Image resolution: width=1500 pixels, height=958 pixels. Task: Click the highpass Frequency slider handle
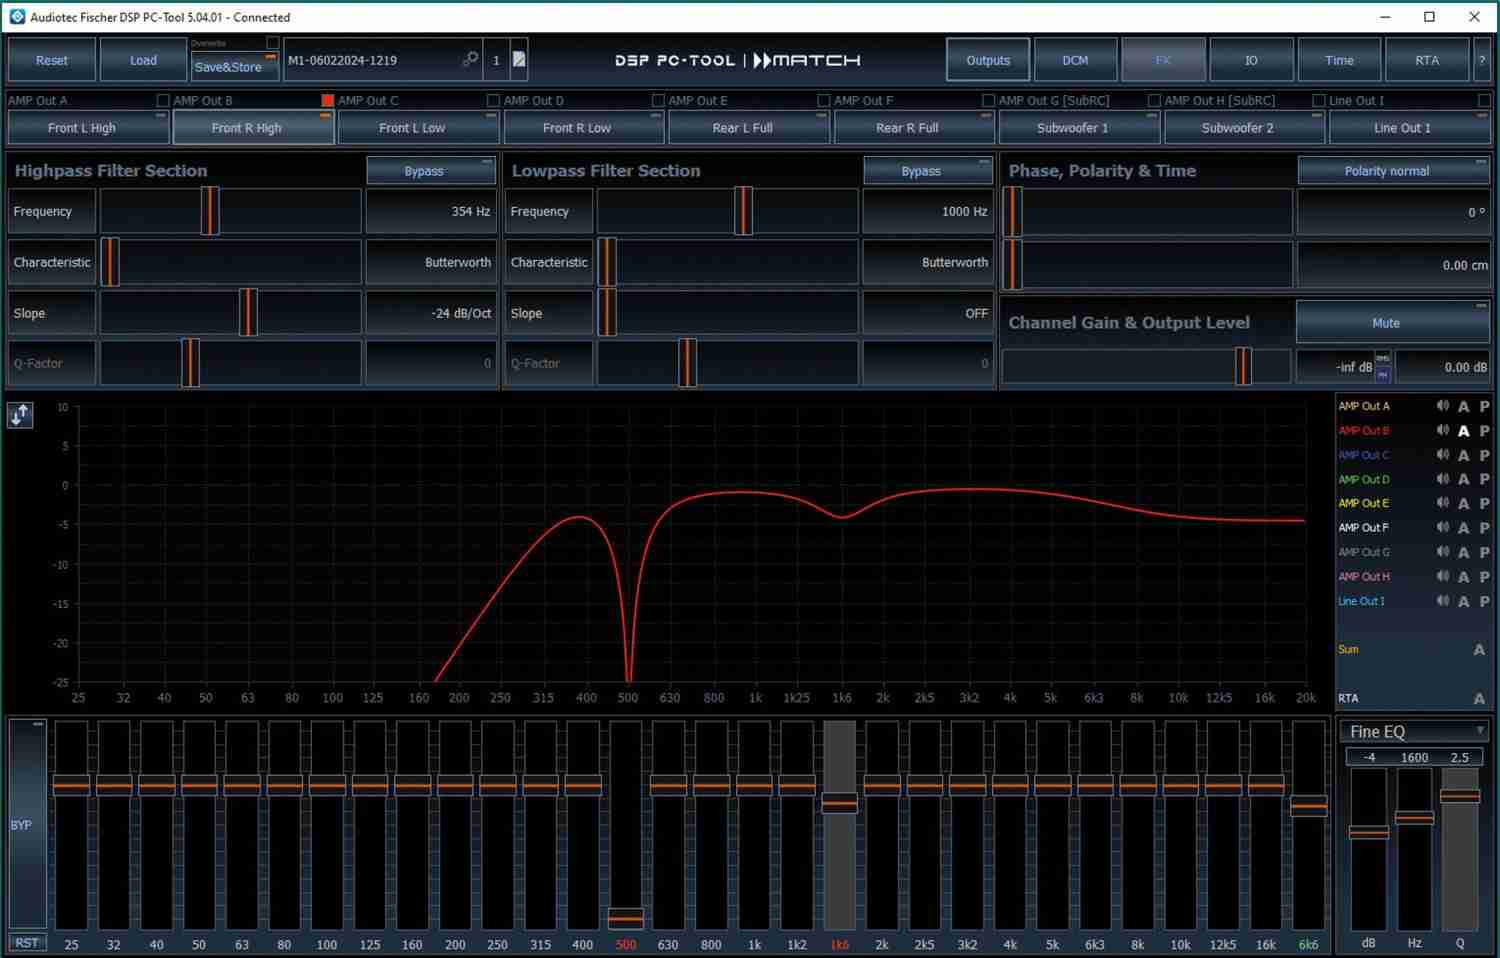point(209,212)
